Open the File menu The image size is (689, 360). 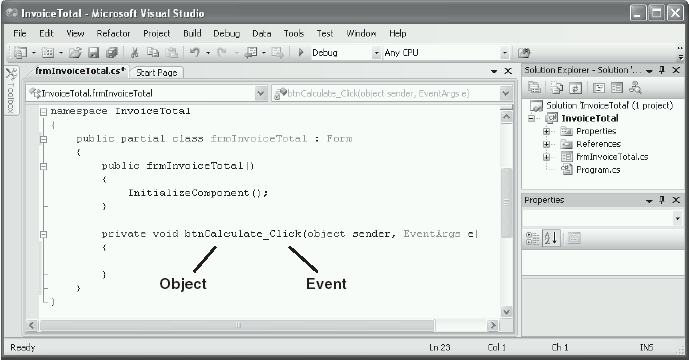click(x=20, y=33)
